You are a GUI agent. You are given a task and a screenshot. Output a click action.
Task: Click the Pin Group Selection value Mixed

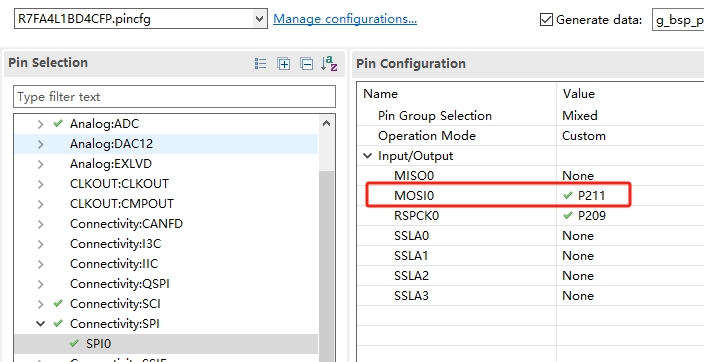pos(580,116)
